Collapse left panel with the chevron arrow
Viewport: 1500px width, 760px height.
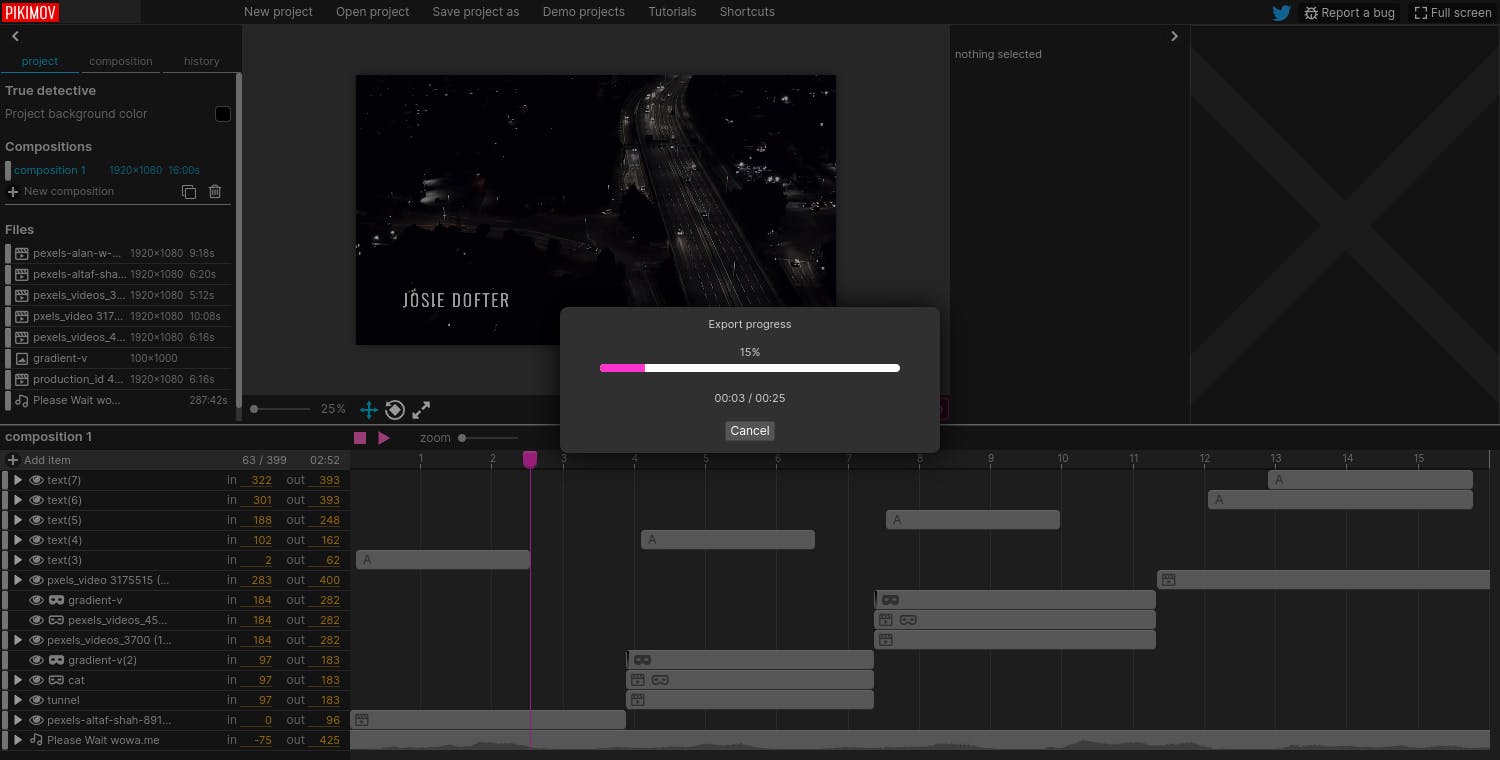coord(15,36)
